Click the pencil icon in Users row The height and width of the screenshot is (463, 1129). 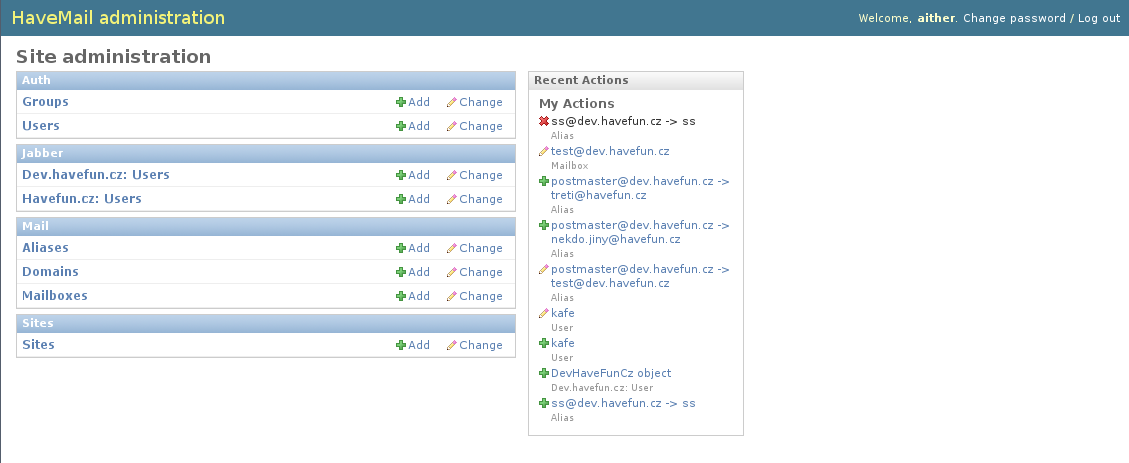pyautogui.click(x=451, y=126)
